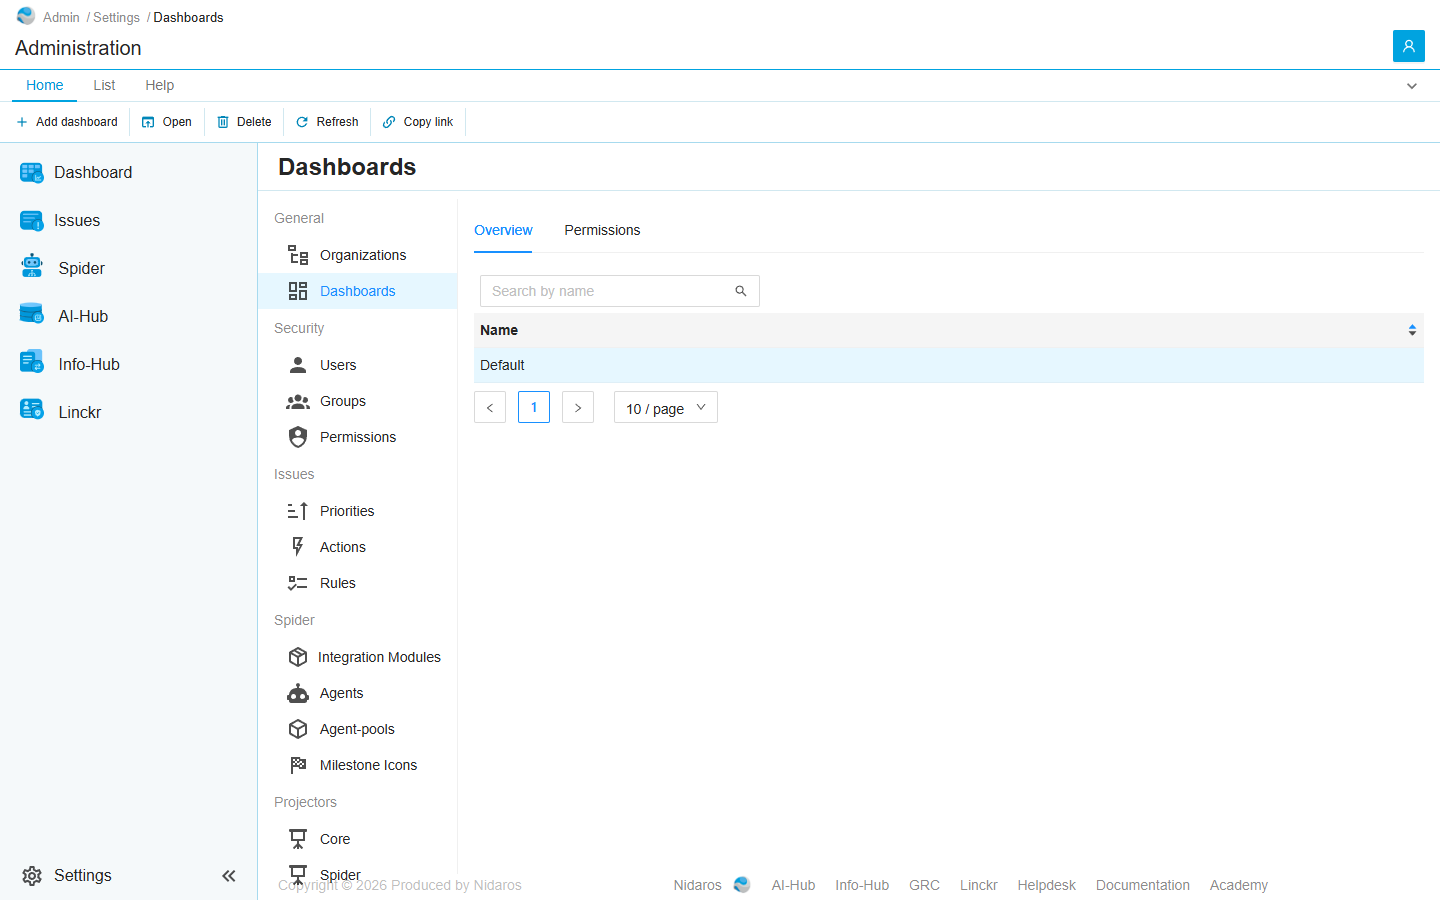Screen dimensions: 1440x900
Task: Click the Agent-pools box icon
Action: tap(298, 729)
